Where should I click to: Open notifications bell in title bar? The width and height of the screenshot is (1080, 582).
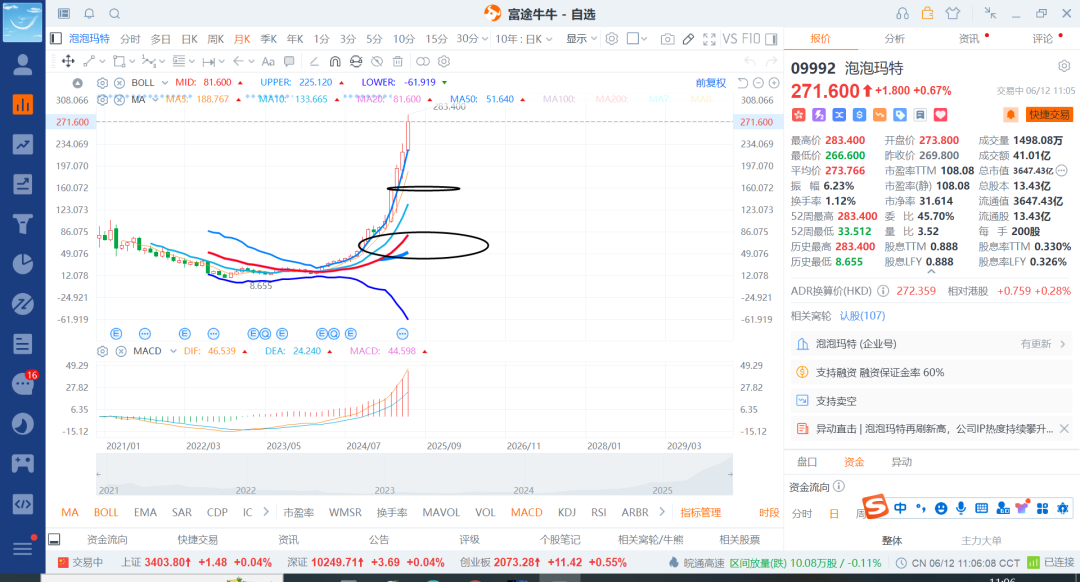(x=90, y=13)
